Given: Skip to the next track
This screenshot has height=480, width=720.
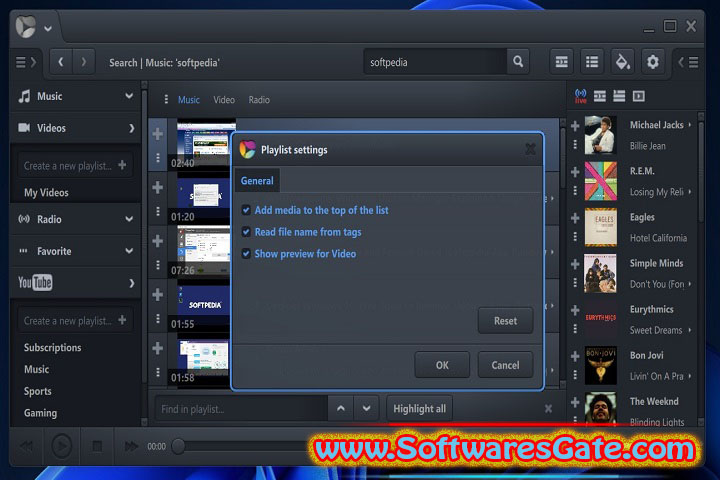Looking at the screenshot, I should coord(131,446).
